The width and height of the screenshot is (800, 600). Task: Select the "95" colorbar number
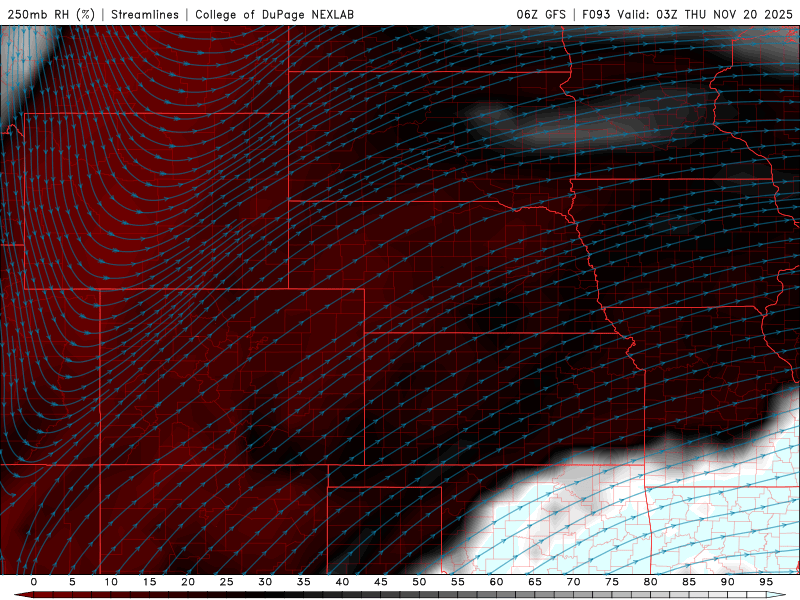pyautogui.click(x=766, y=582)
